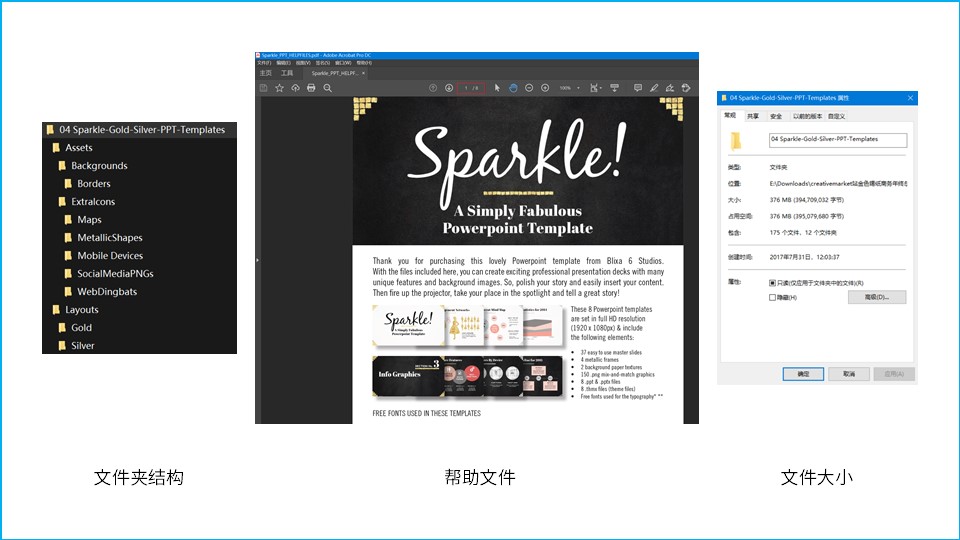Toggle the 只读 read-only checkbox
The width and height of the screenshot is (960, 540).
pos(772,283)
